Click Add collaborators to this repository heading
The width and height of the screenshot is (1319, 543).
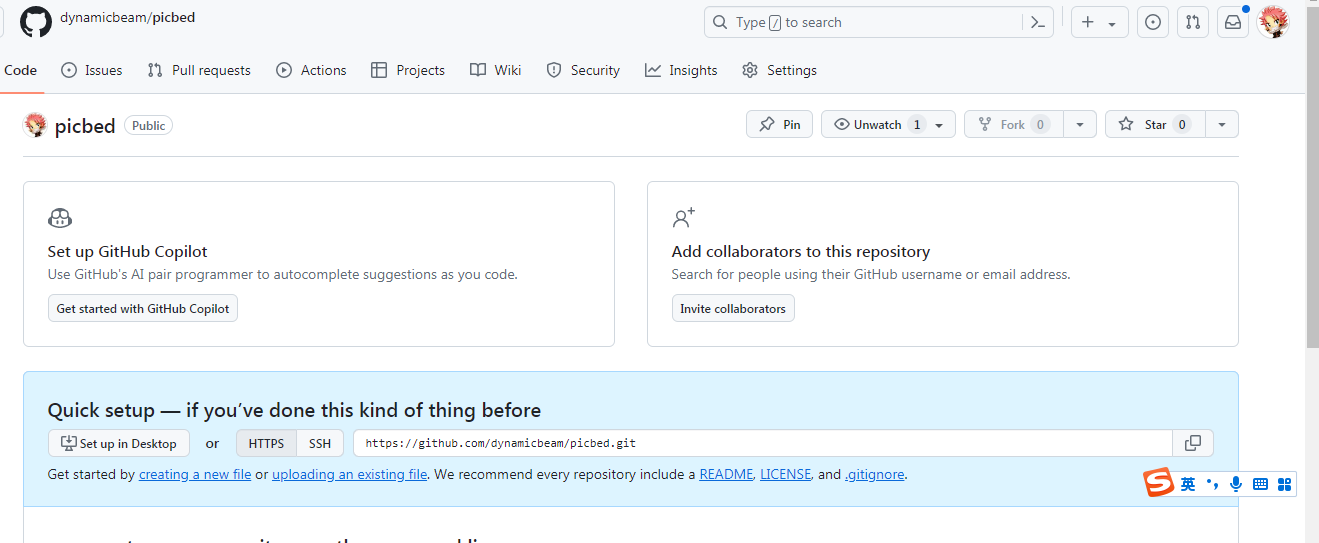[801, 251]
